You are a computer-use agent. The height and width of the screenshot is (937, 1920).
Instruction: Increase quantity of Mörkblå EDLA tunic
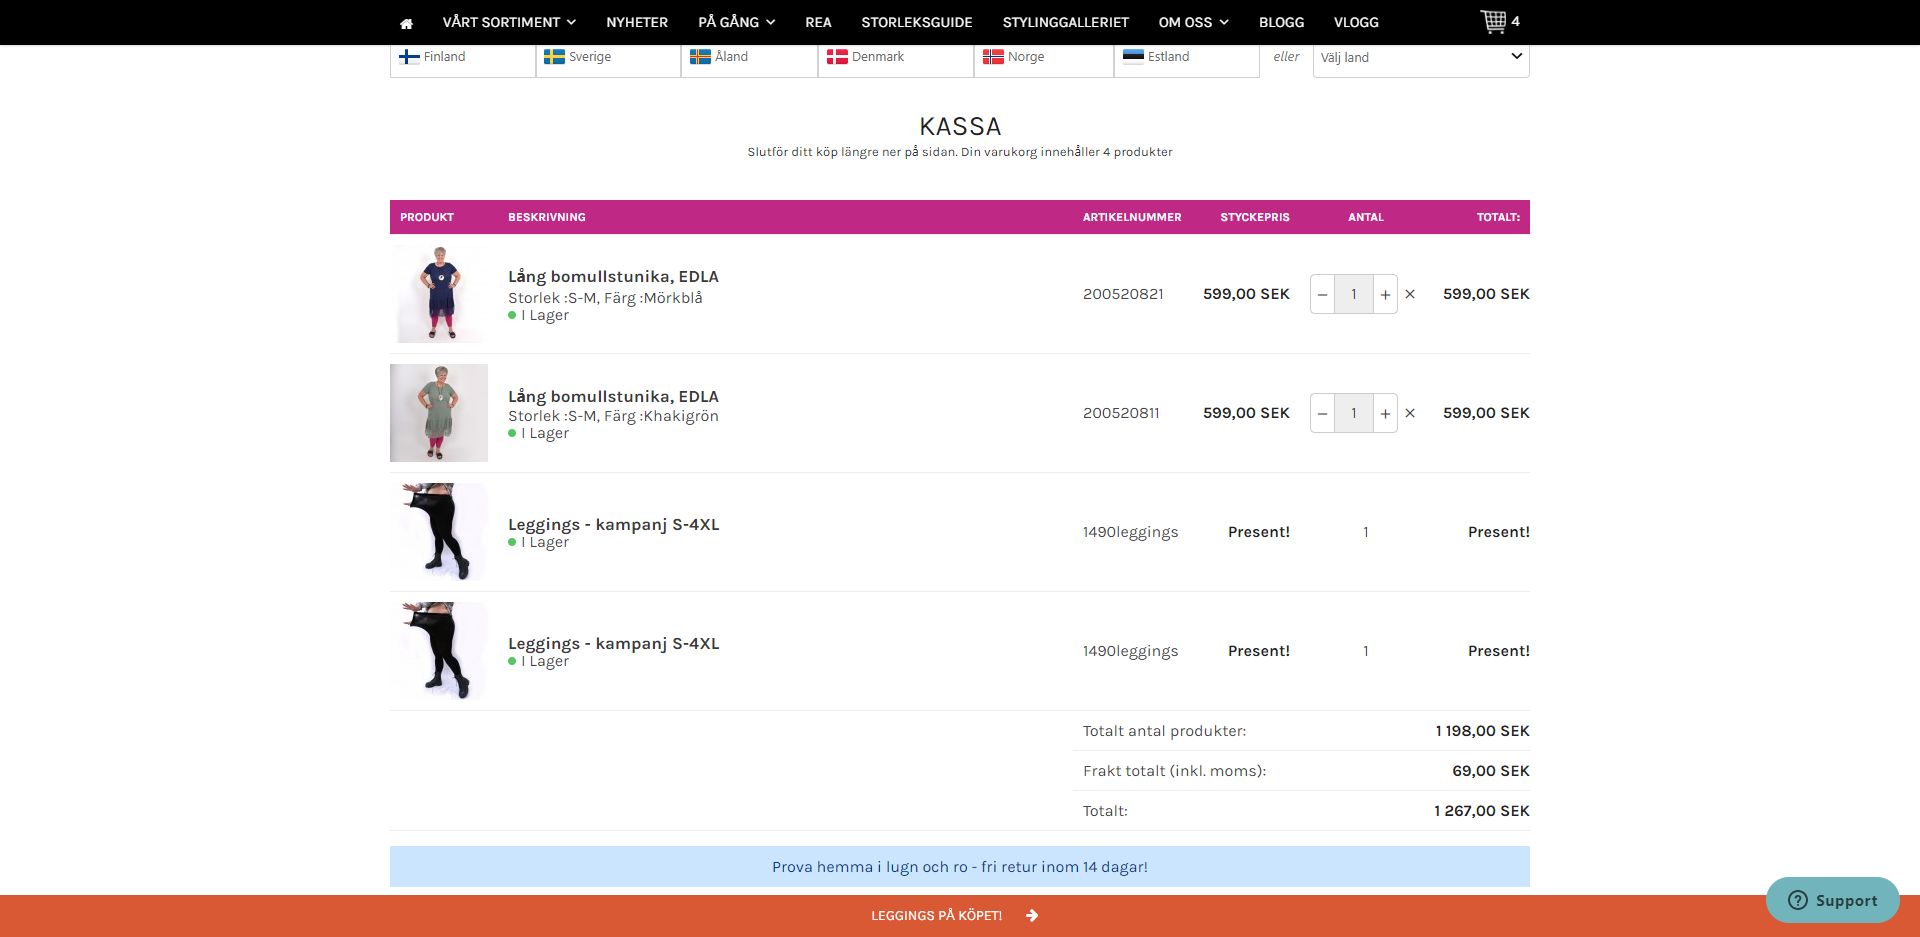click(1385, 294)
